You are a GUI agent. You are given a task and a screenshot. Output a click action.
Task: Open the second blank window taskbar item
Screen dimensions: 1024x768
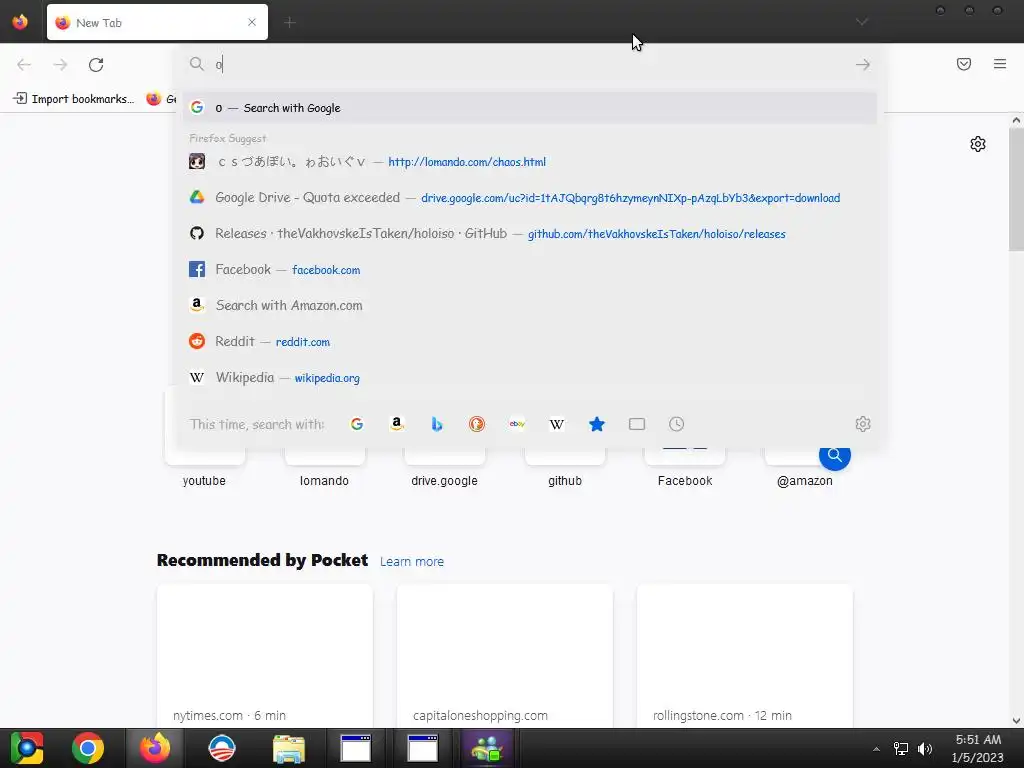[423, 748]
